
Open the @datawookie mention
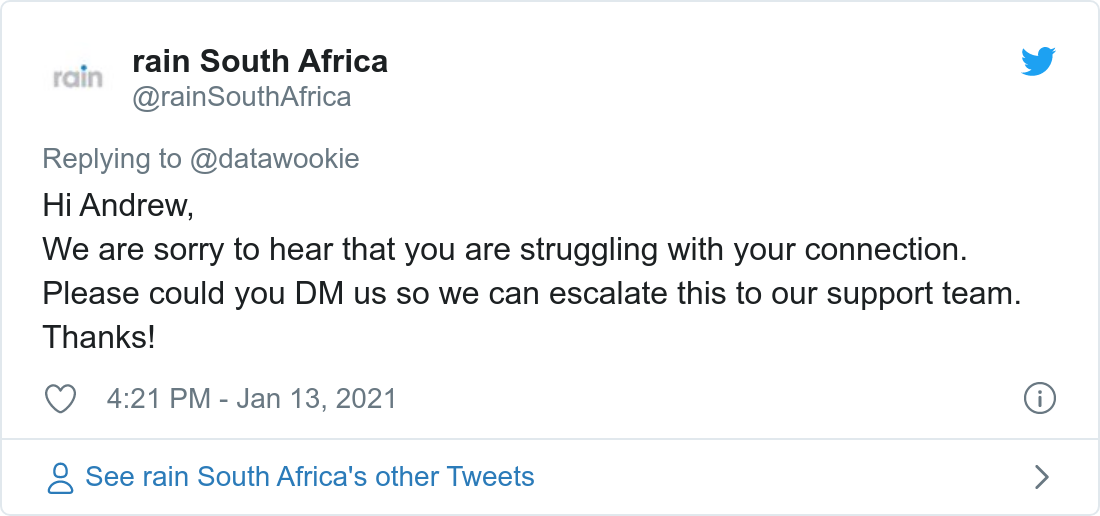pos(274,159)
